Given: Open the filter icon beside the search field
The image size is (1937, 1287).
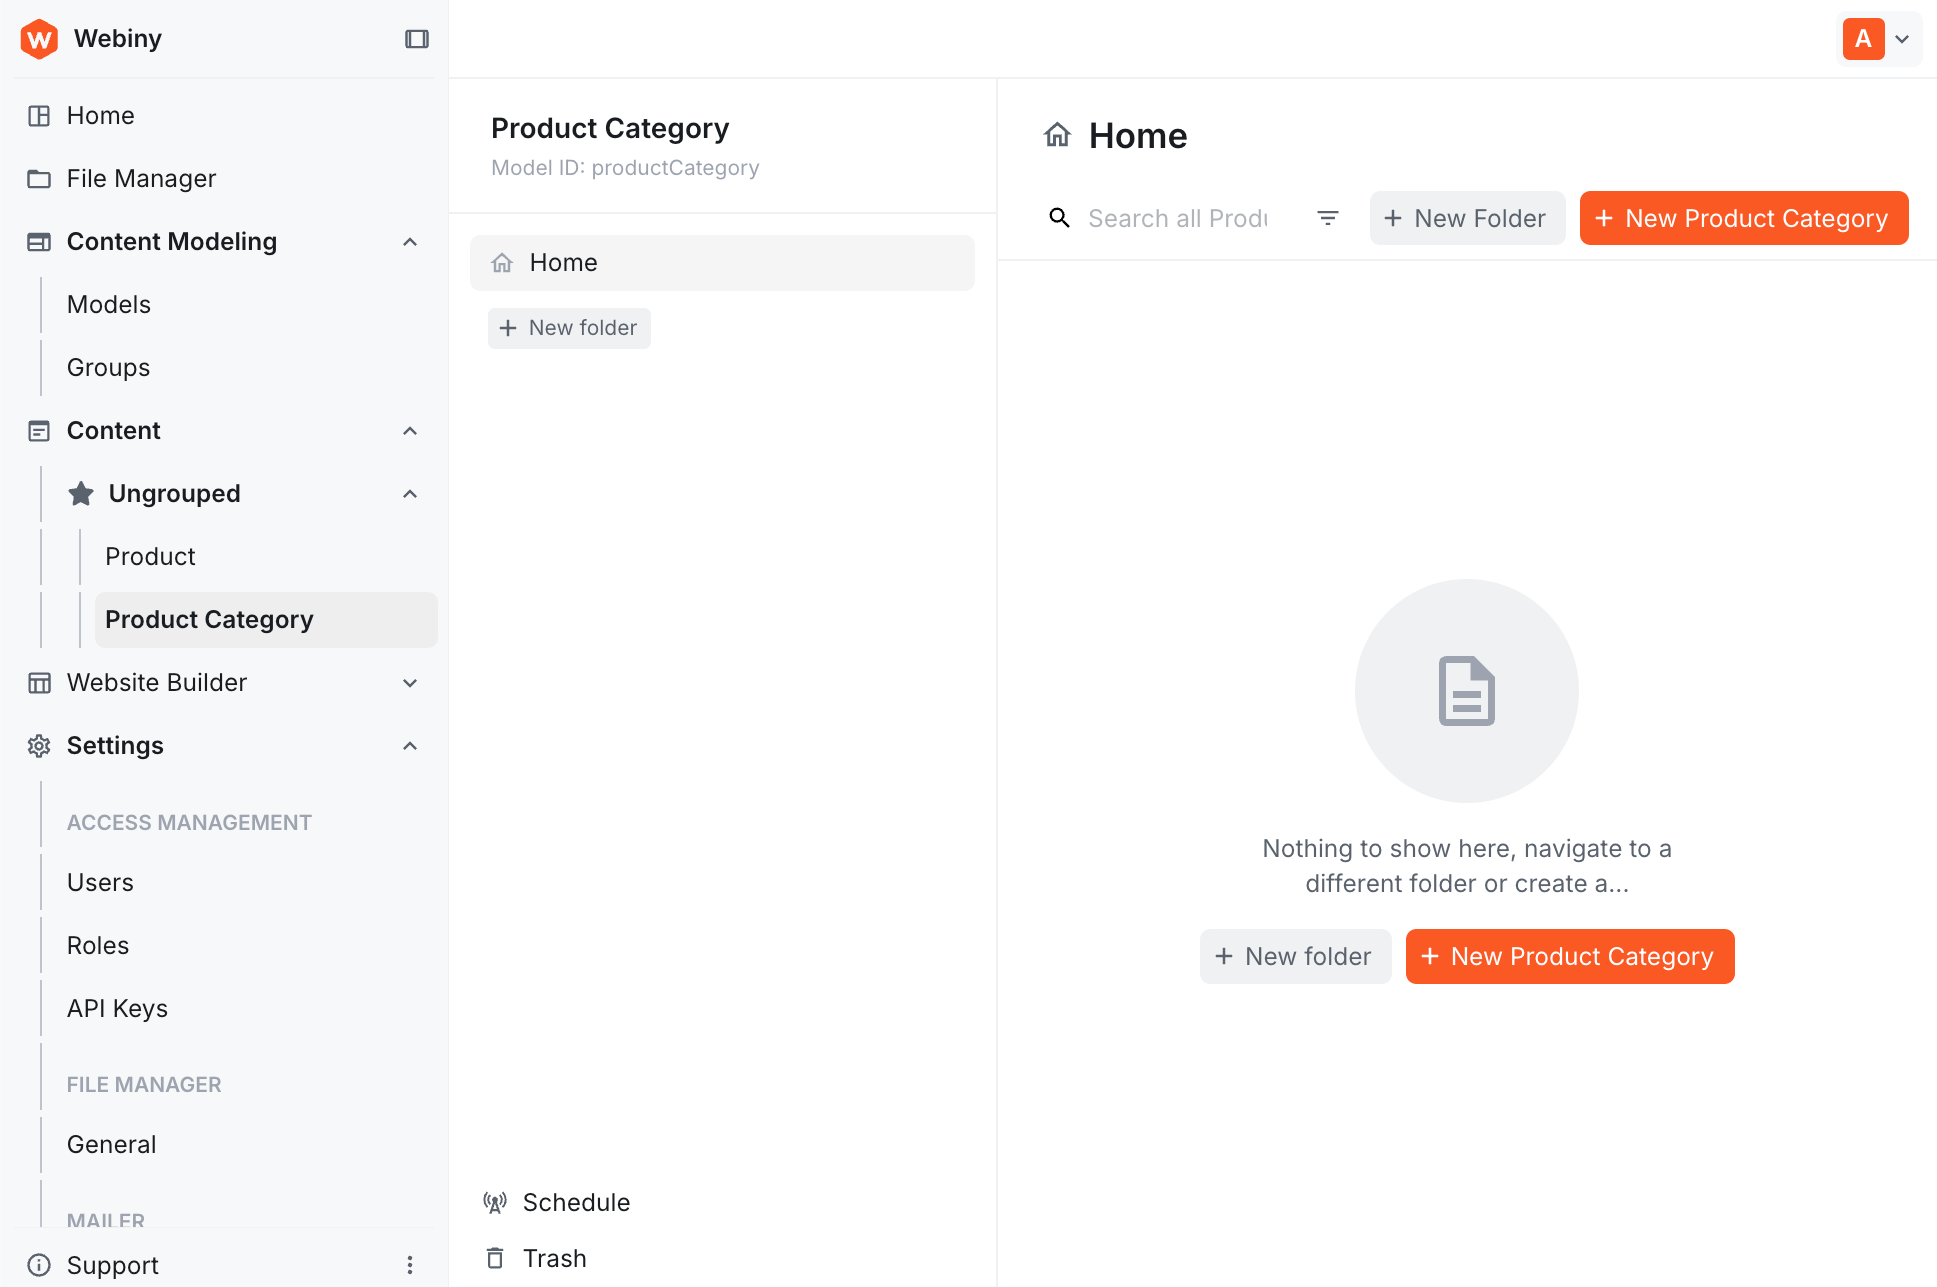Looking at the screenshot, I should pyautogui.click(x=1328, y=217).
